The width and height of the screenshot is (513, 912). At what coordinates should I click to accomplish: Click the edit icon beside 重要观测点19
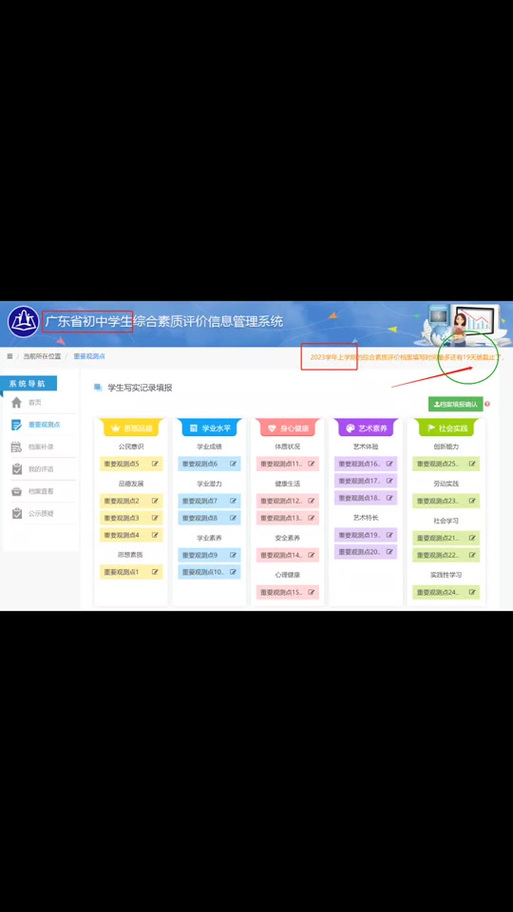390,535
